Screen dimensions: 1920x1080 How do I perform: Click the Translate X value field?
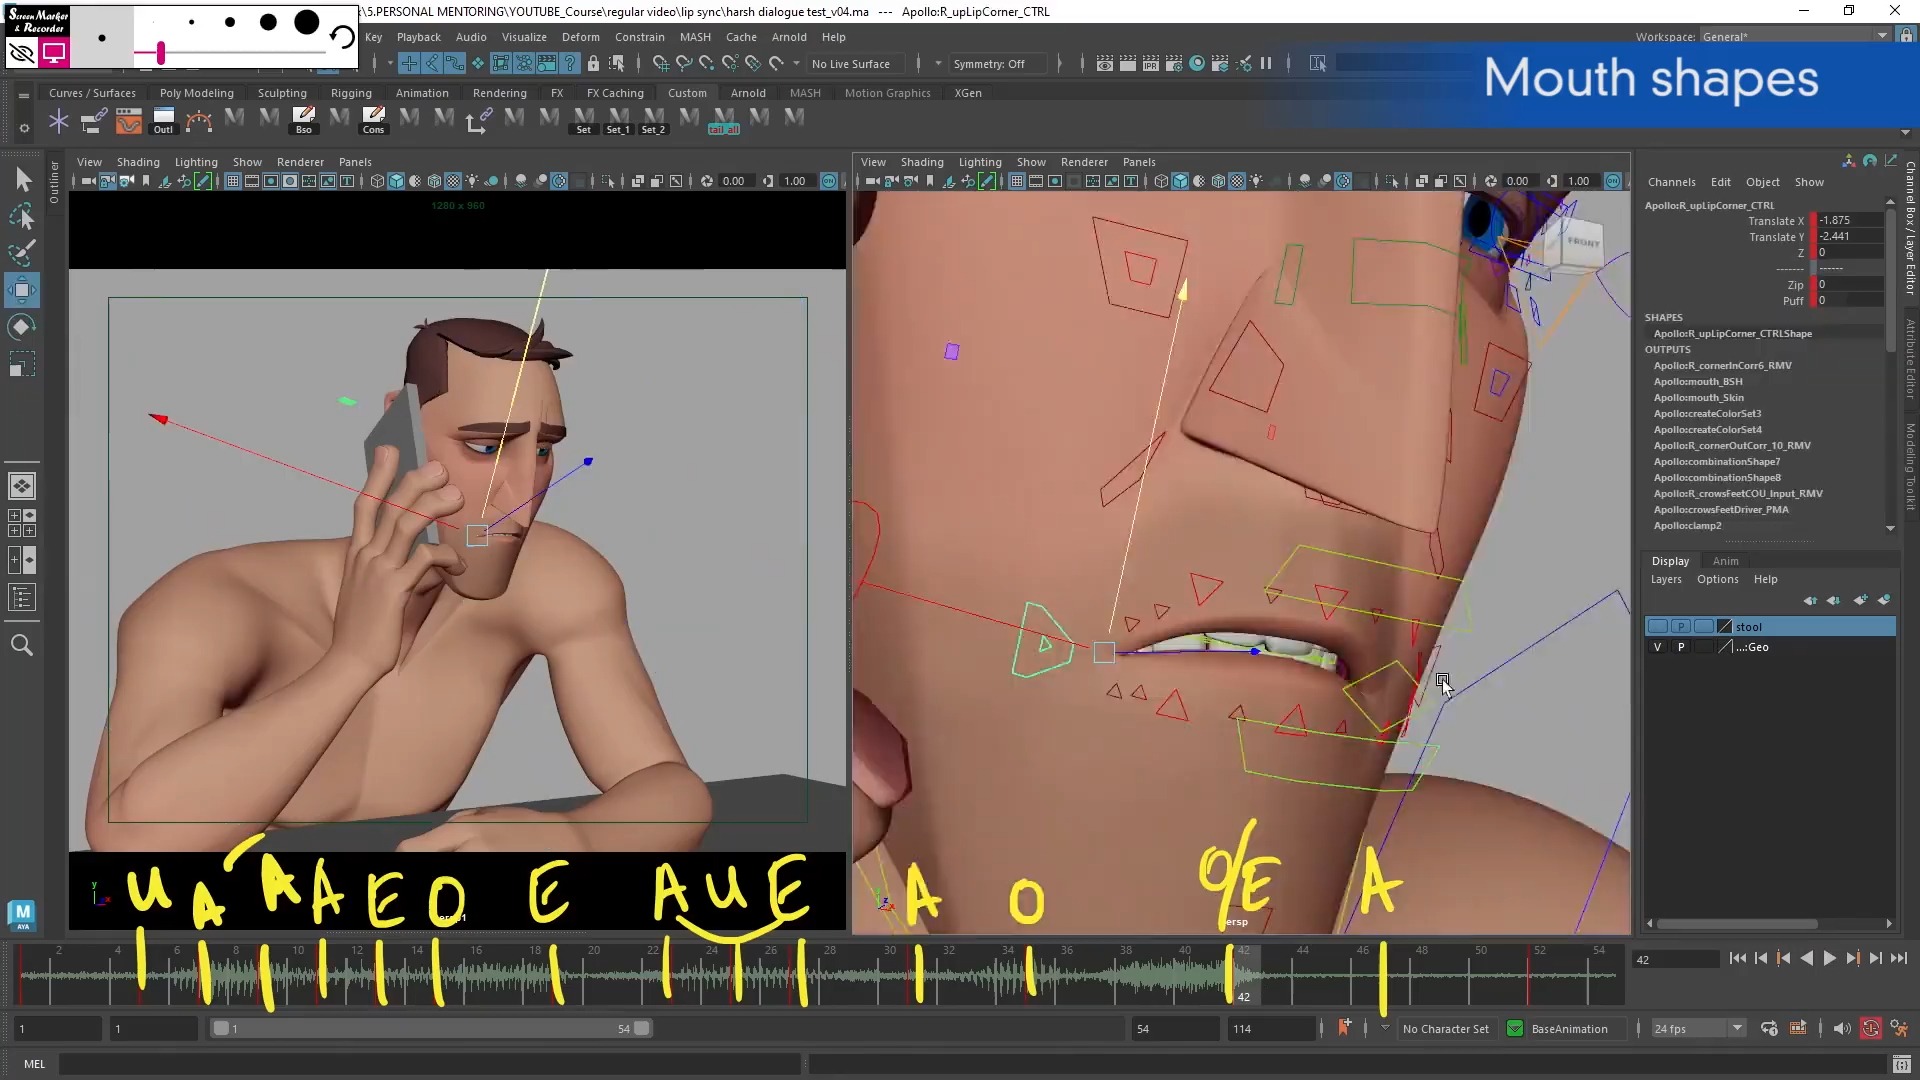(1848, 220)
